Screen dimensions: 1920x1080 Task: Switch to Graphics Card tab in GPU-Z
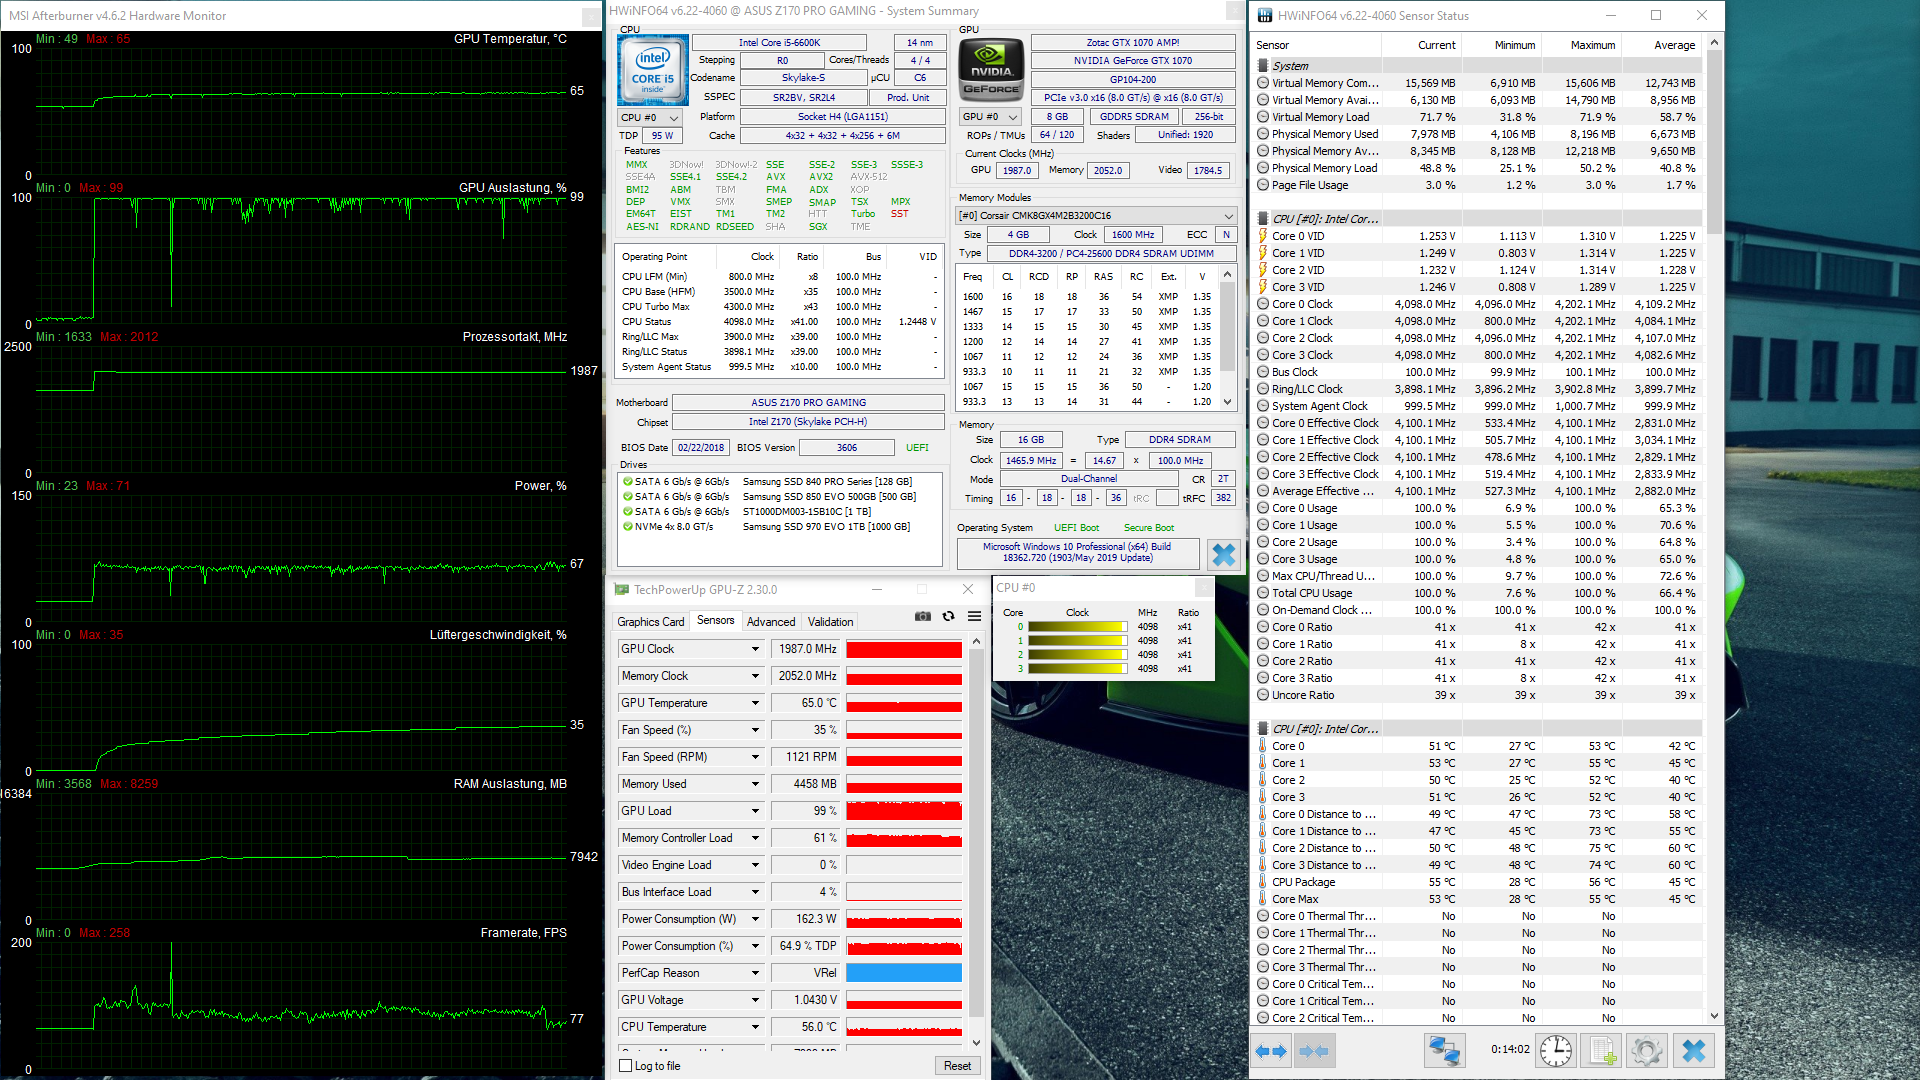pyautogui.click(x=650, y=621)
